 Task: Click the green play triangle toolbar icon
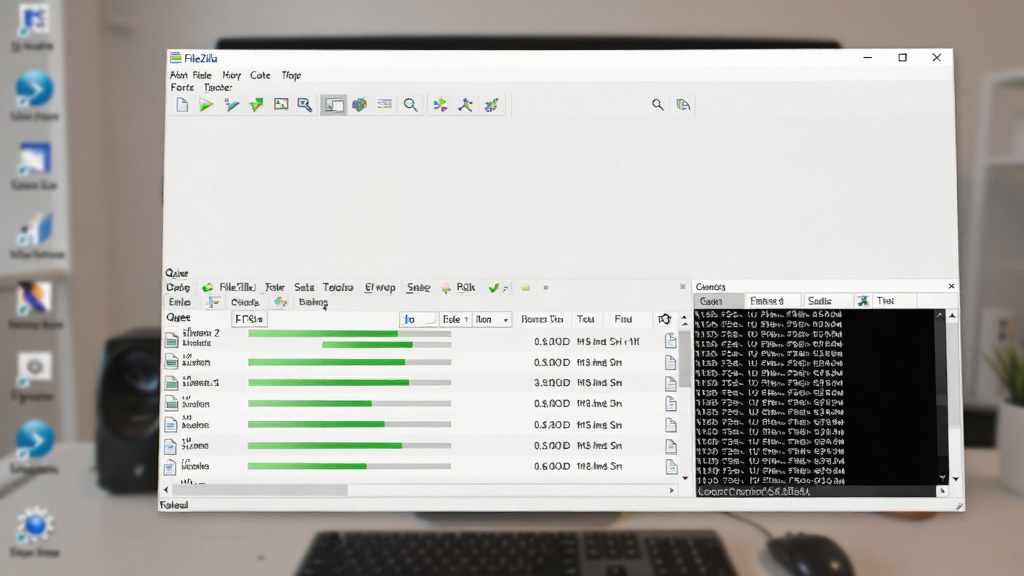[x=206, y=105]
